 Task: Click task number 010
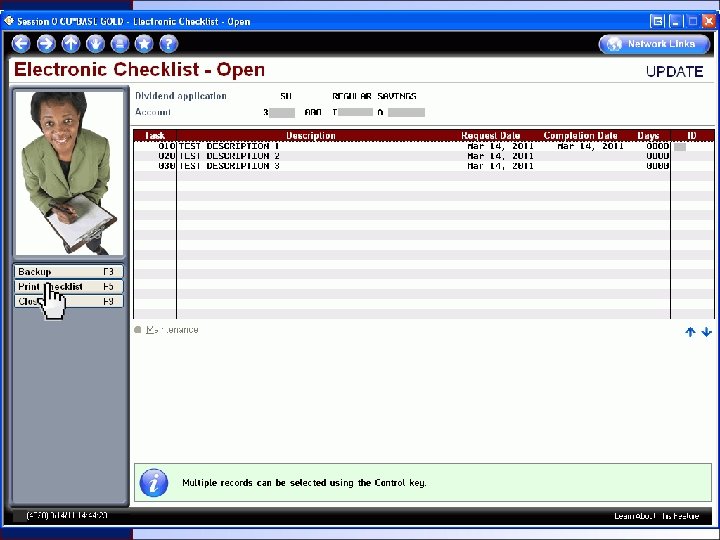click(x=167, y=146)
